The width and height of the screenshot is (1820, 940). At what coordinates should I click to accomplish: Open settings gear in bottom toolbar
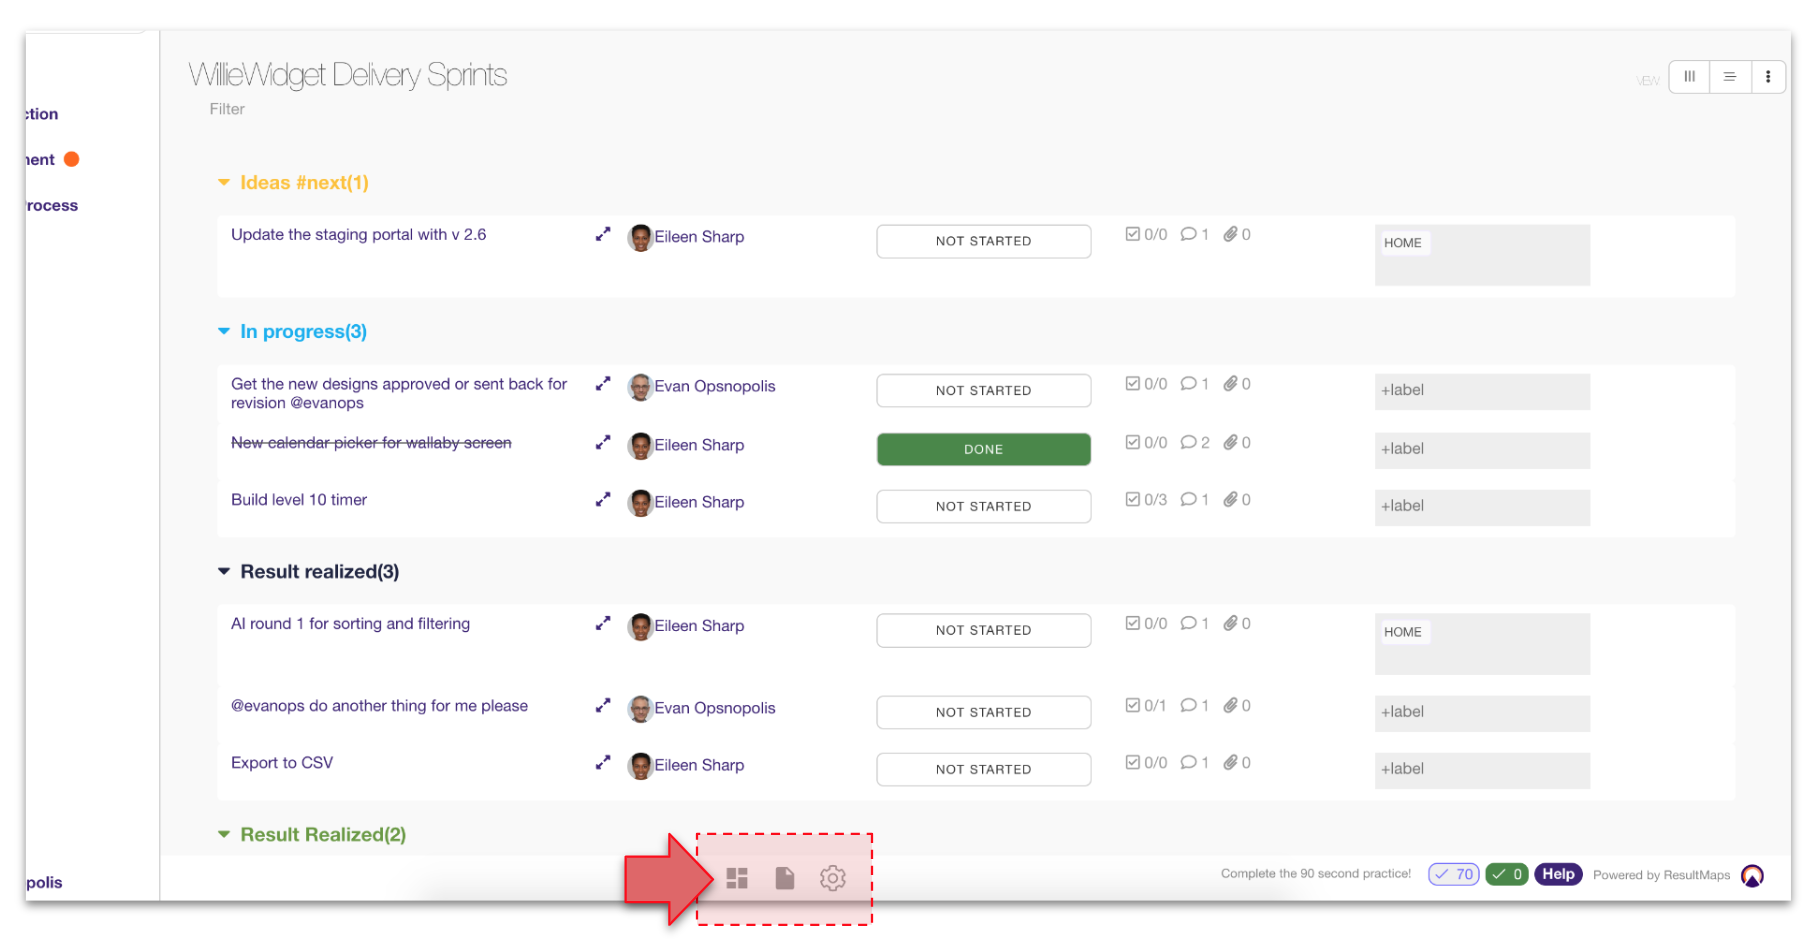[x=833, y=878]
